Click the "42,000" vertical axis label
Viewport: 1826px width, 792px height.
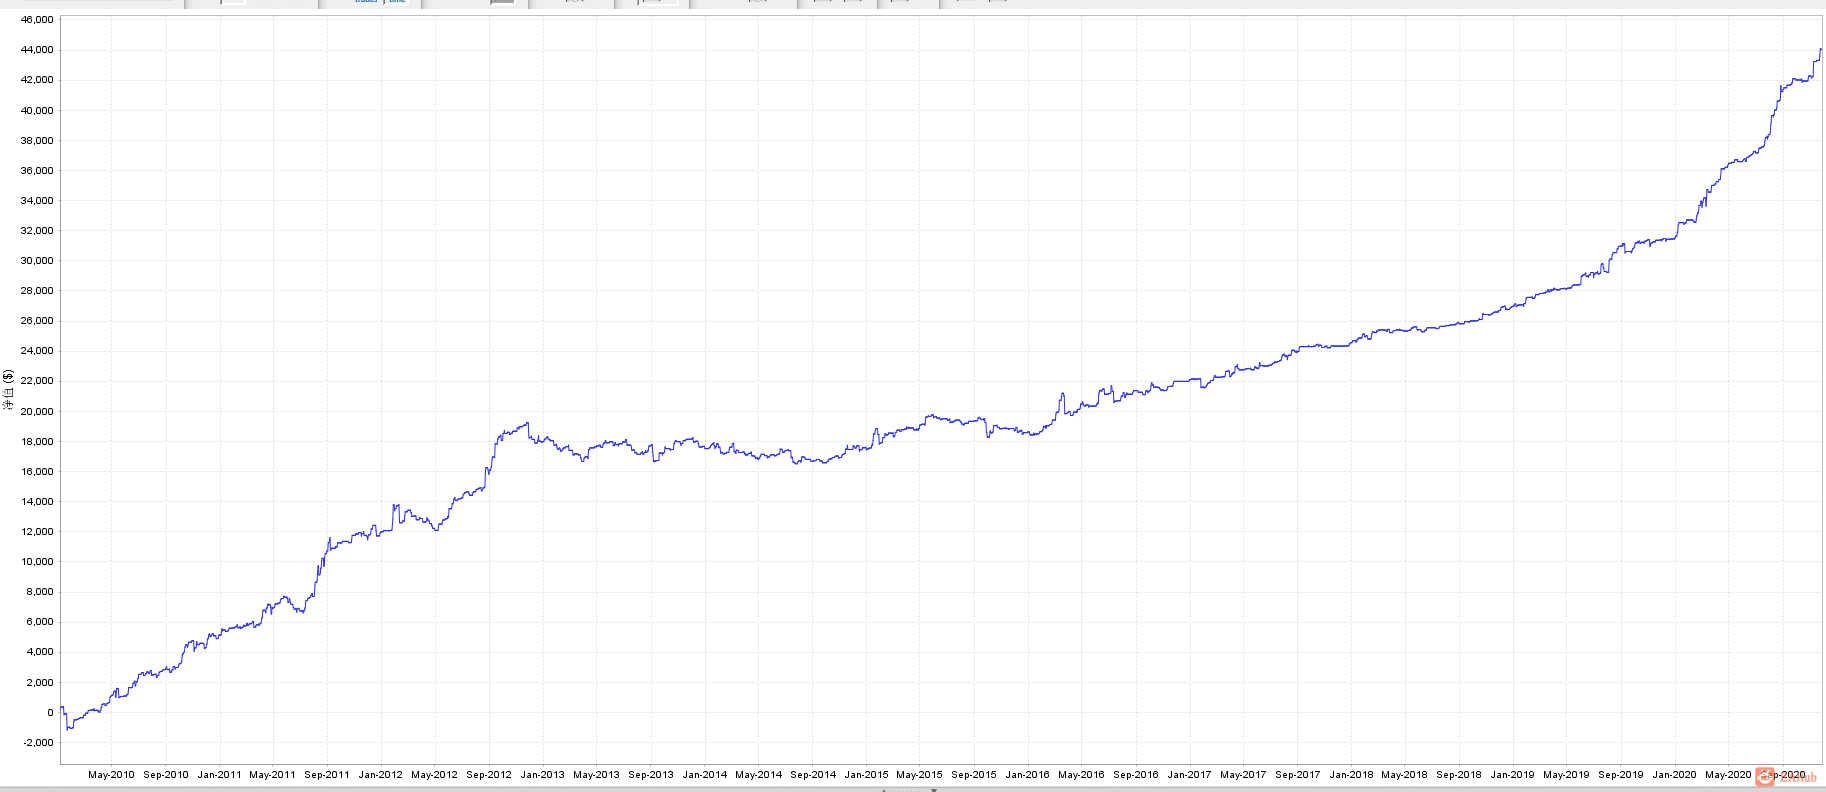click(x=37, y=80)
